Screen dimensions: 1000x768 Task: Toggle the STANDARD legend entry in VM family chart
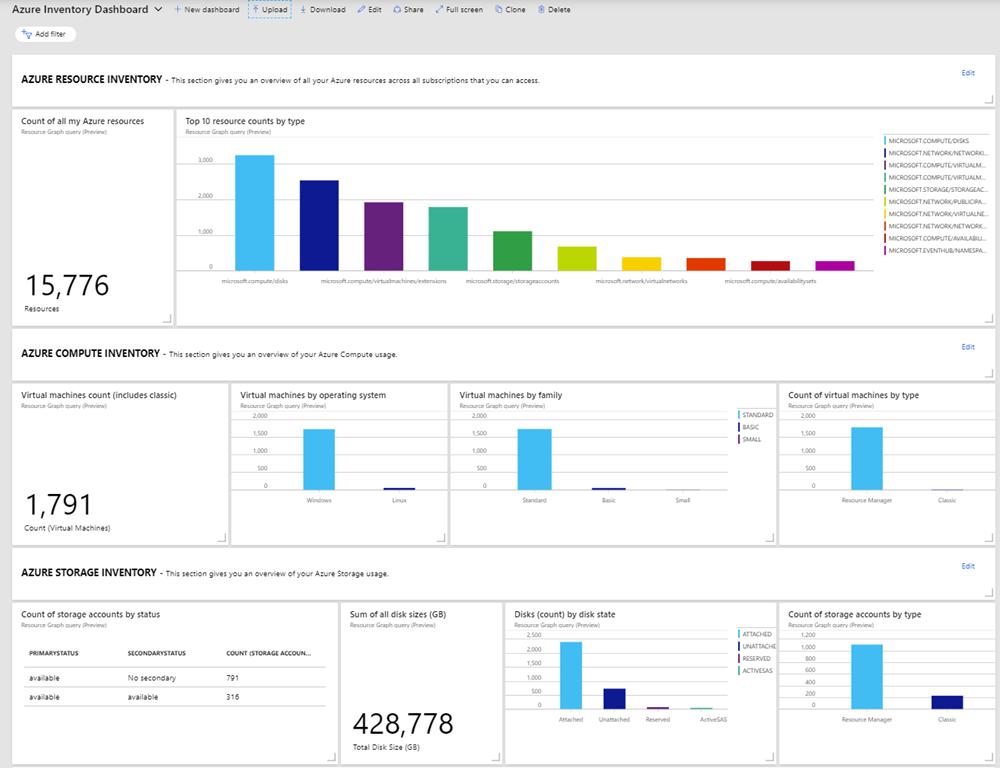pos(757,415)
